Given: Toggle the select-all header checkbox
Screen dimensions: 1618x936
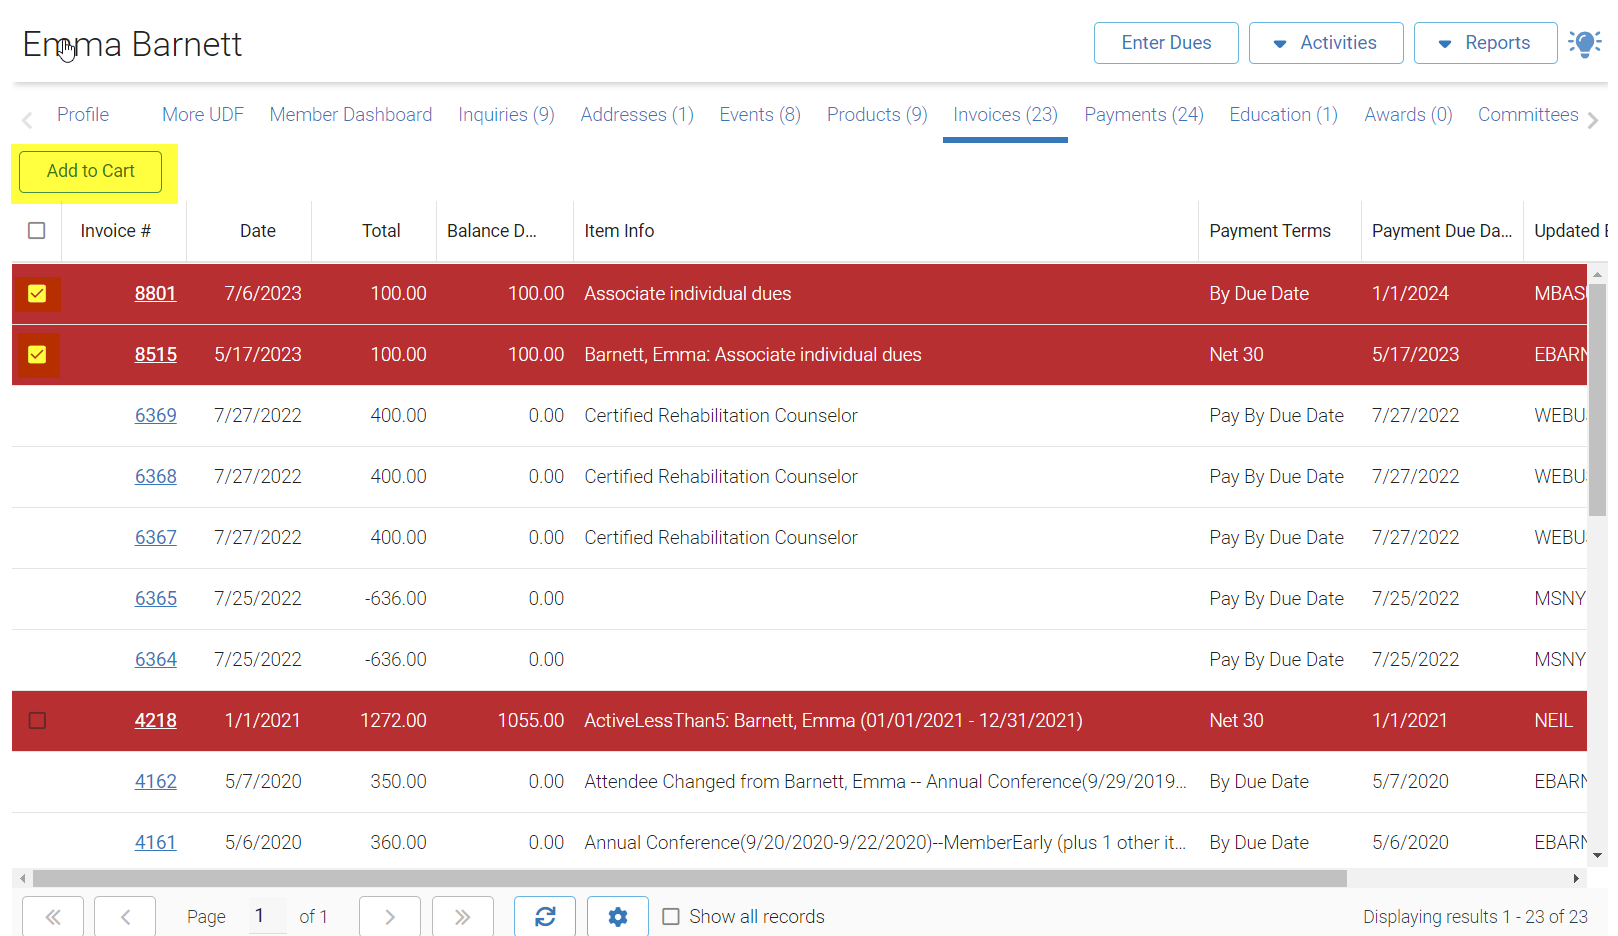Looking at the screenshot, I should tap(37, 231).
